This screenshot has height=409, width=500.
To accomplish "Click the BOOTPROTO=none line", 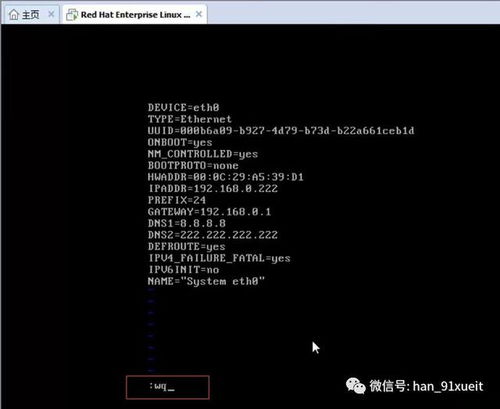I will tap(193, 165).
